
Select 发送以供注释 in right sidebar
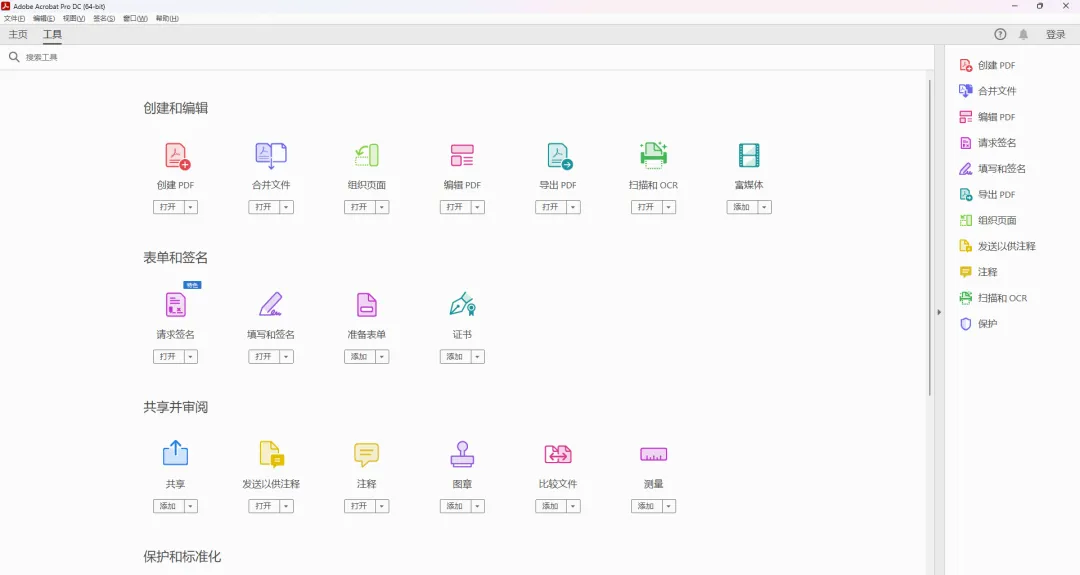[x=998, y=246]
